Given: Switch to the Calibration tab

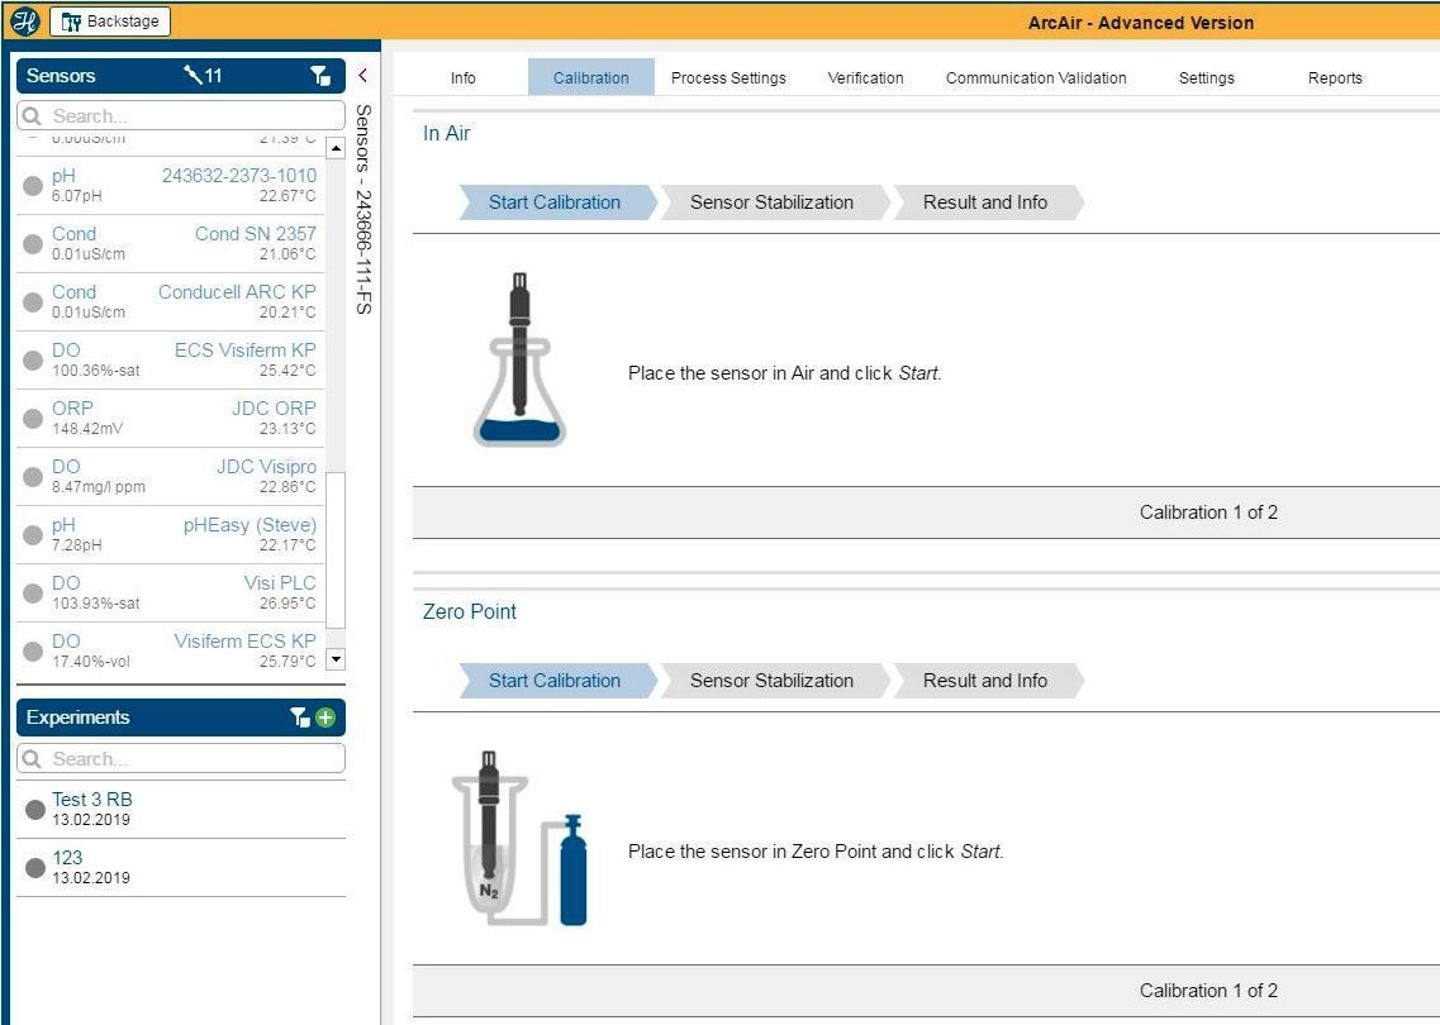Looking at the screenshot, I should [591, 78].
